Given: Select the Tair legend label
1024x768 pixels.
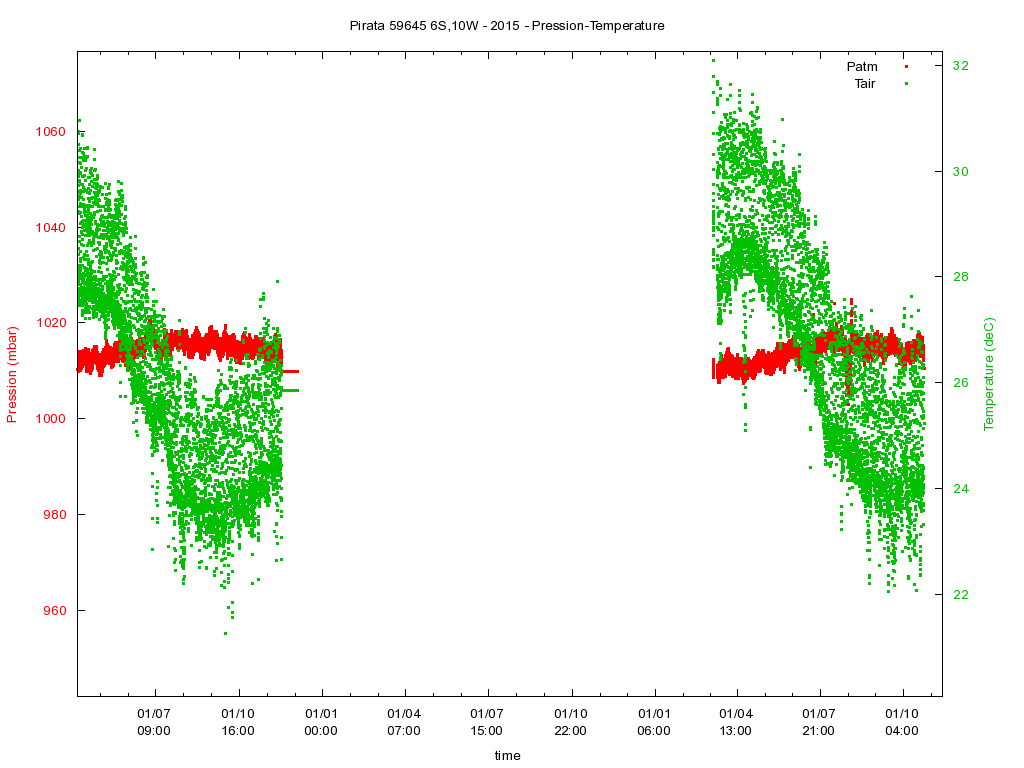Looking at the screenshot, I should [x=864, y=84].
